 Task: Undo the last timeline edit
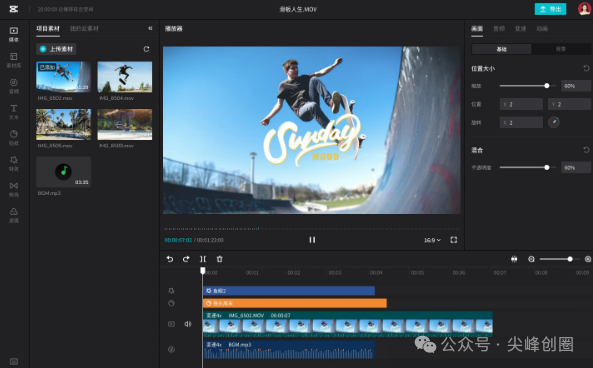point(170,259)
